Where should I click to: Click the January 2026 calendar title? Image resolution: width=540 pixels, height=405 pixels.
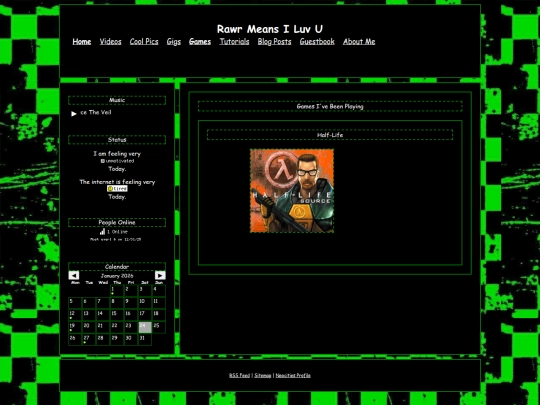pyautogui.click(x=117, y=276)
